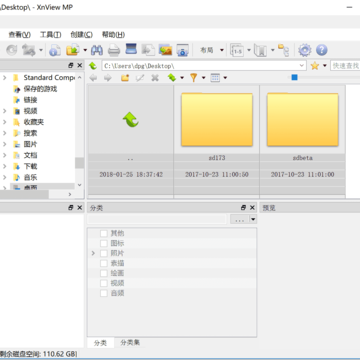Click the batch rename 1-5 icon
This screenshot has width=360, height=360.
point(237,50)
